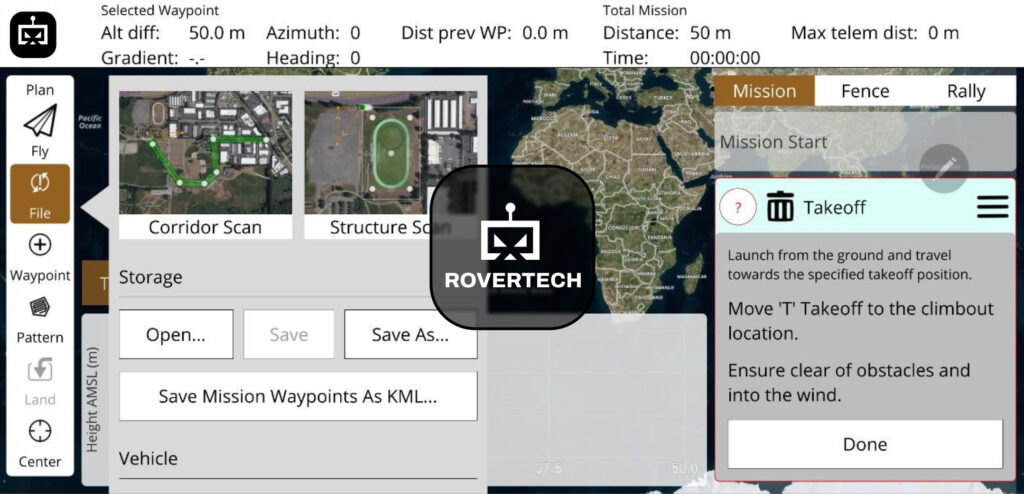Viewport: 1024px width, 494px height.
Task: Click the Open... button
Action: (x=176, y=334)
